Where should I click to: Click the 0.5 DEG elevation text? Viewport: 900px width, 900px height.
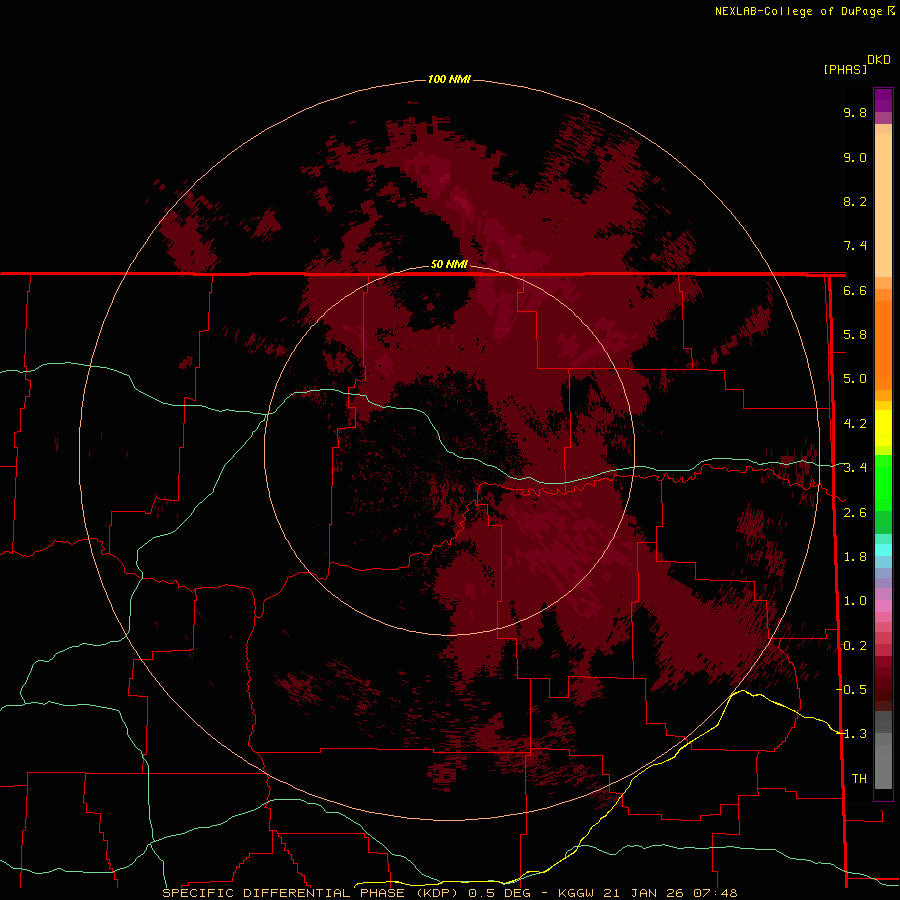[499, 893]
